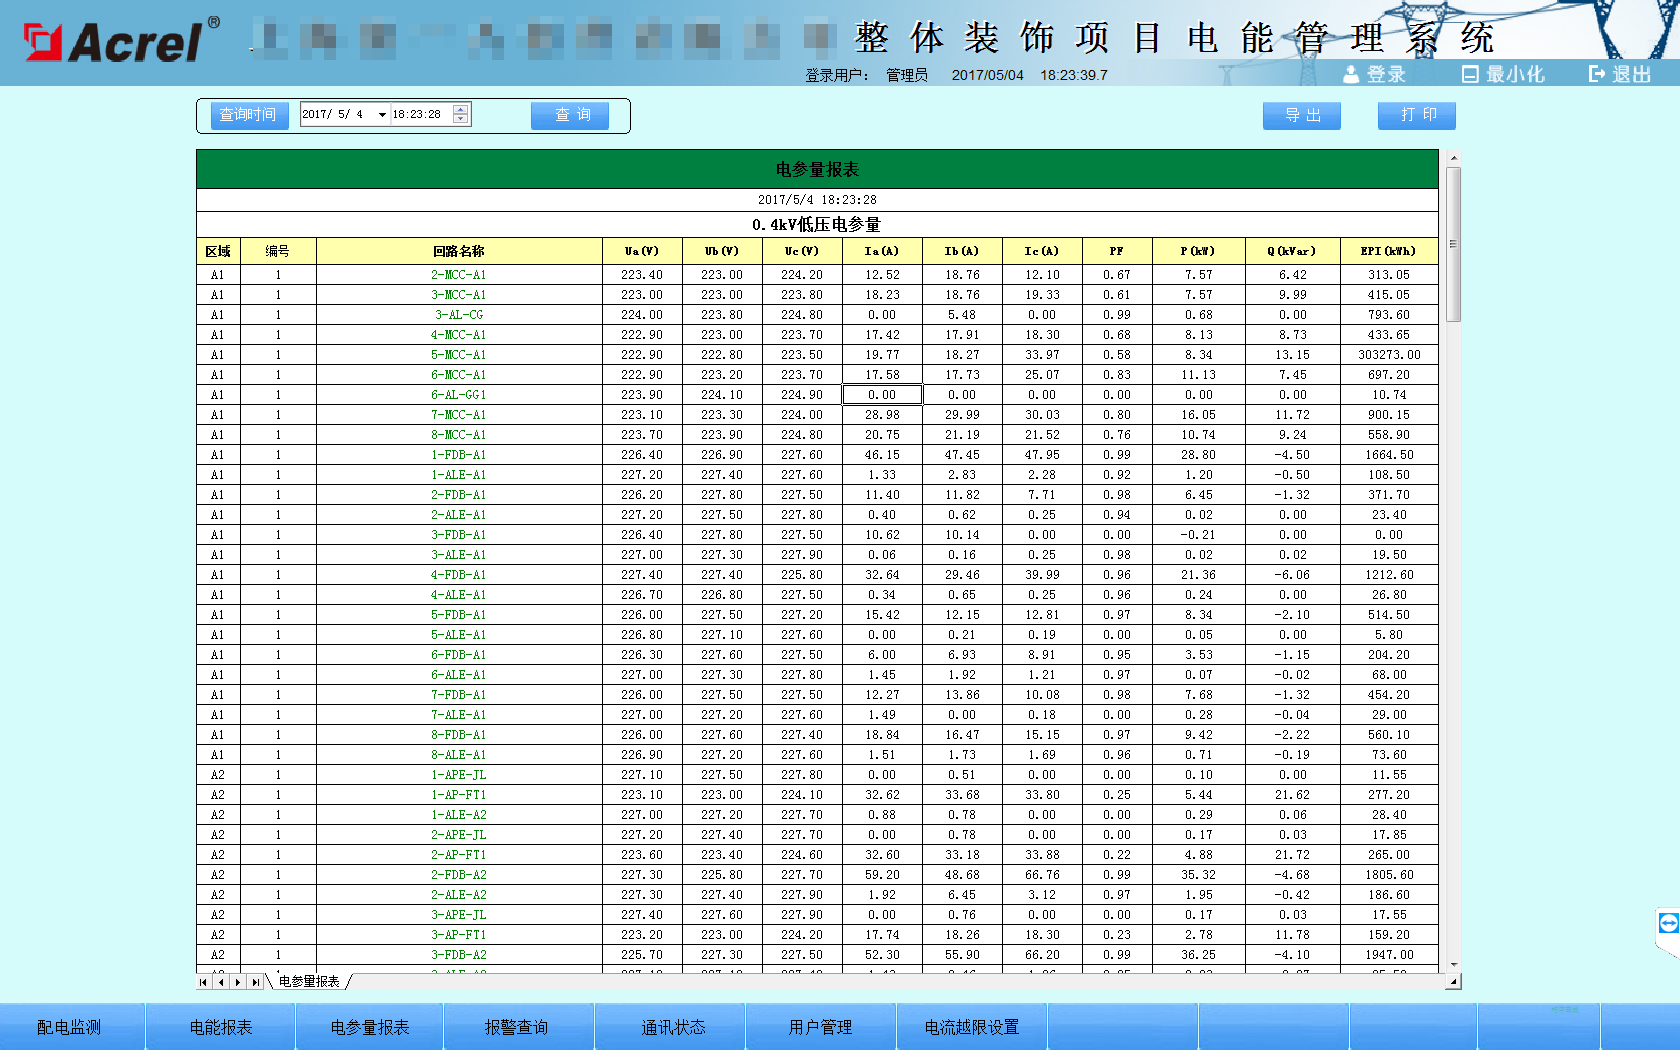This screenshot has height=1050, width=1680.
Task: Click the 退出 exit icon
Action: 1597,74
